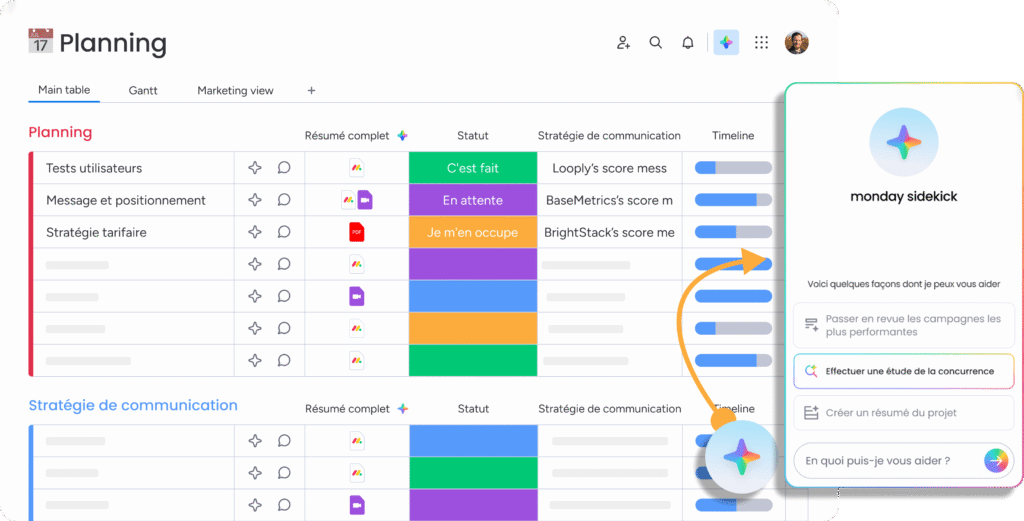This screenshot has height=521, width=1024.
Task: Open the search magnifier icon
Action: point(656,42)
